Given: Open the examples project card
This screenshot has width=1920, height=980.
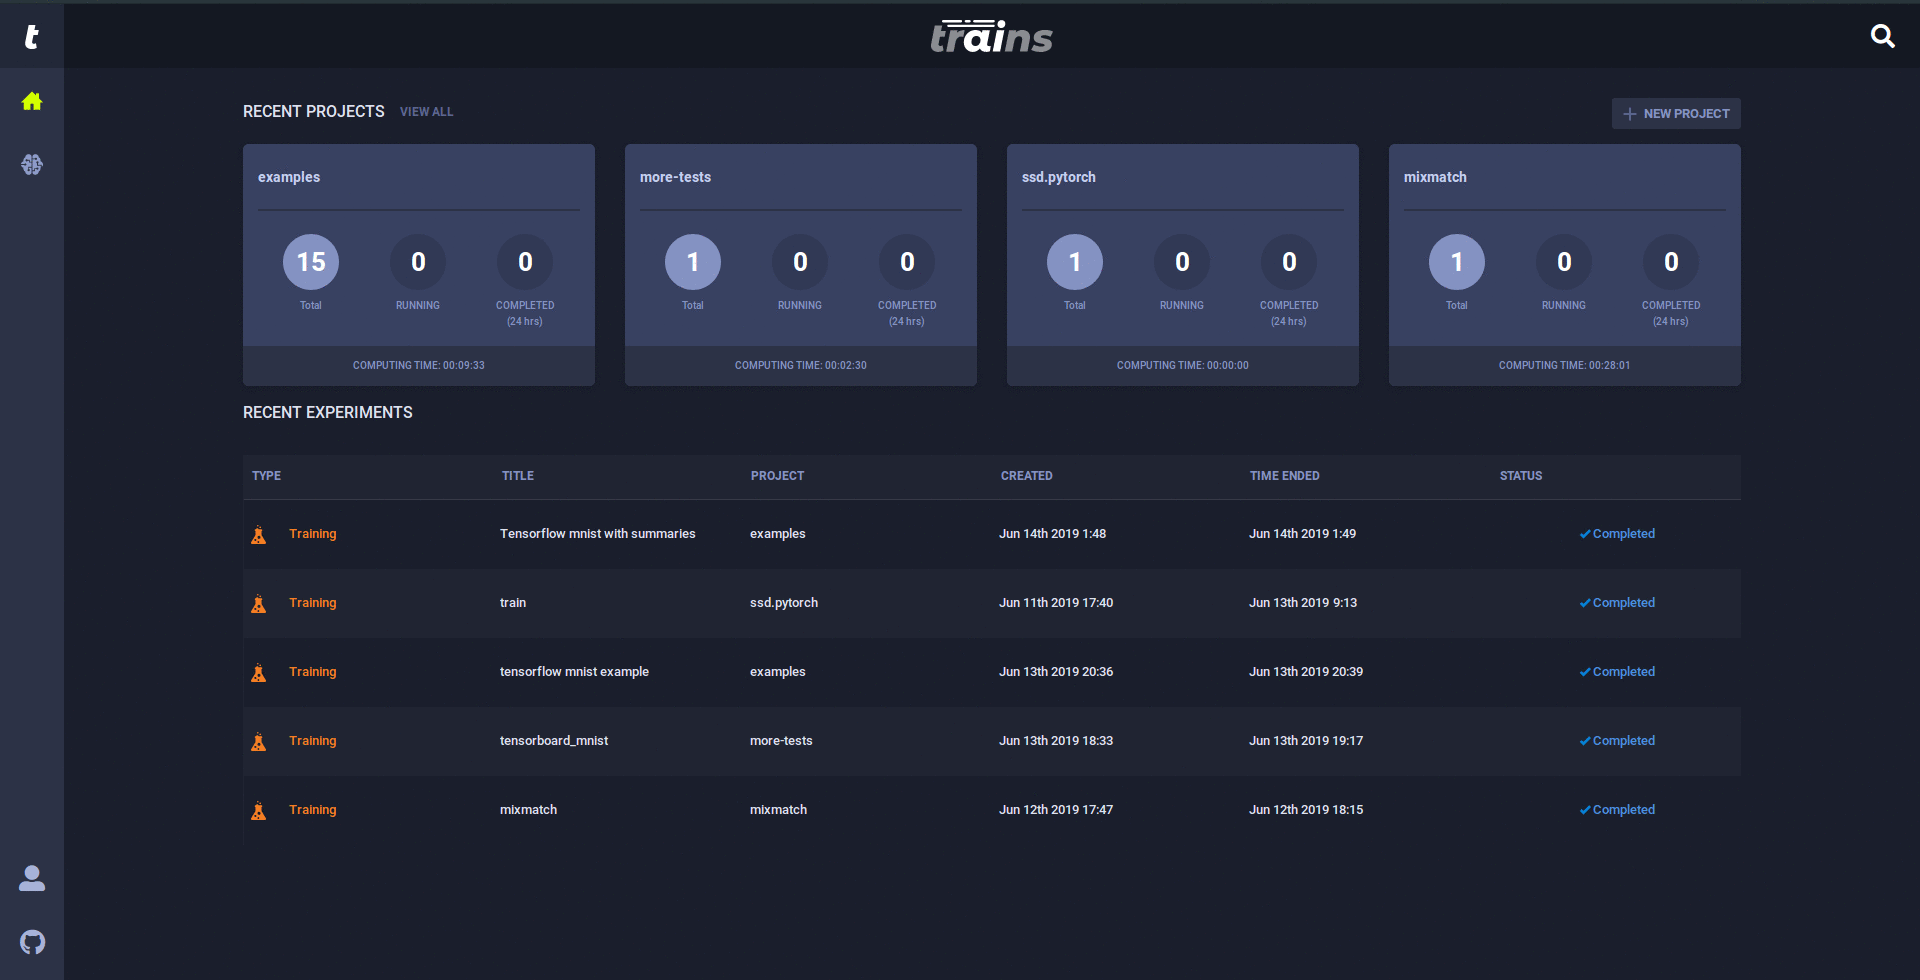Looking at the screenshot, I should click(418, 178).
